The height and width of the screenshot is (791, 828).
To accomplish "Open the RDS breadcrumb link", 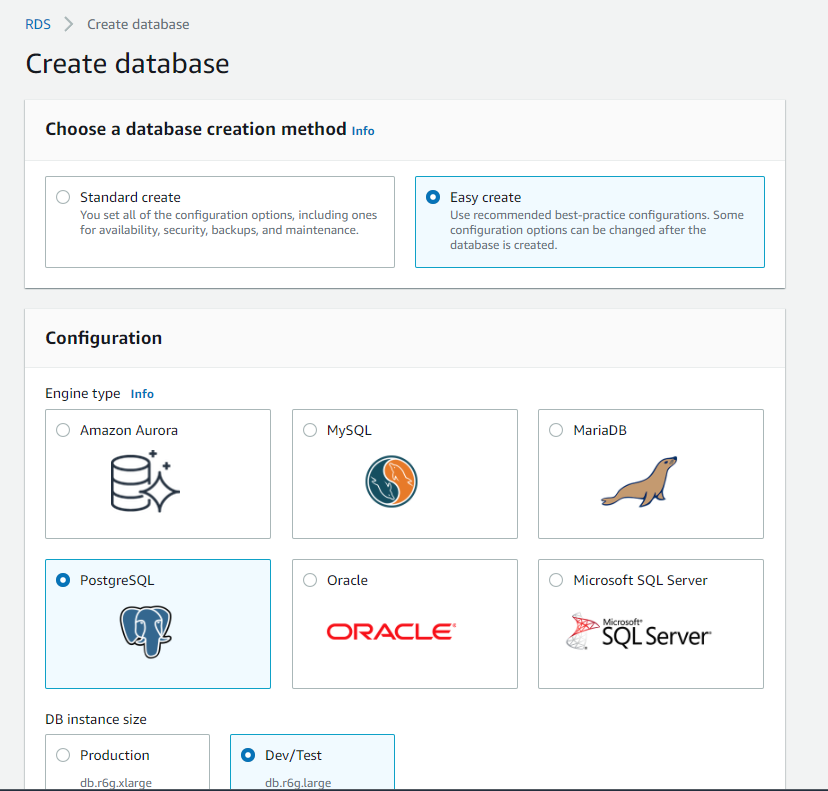I will click(x=38, y=24).
